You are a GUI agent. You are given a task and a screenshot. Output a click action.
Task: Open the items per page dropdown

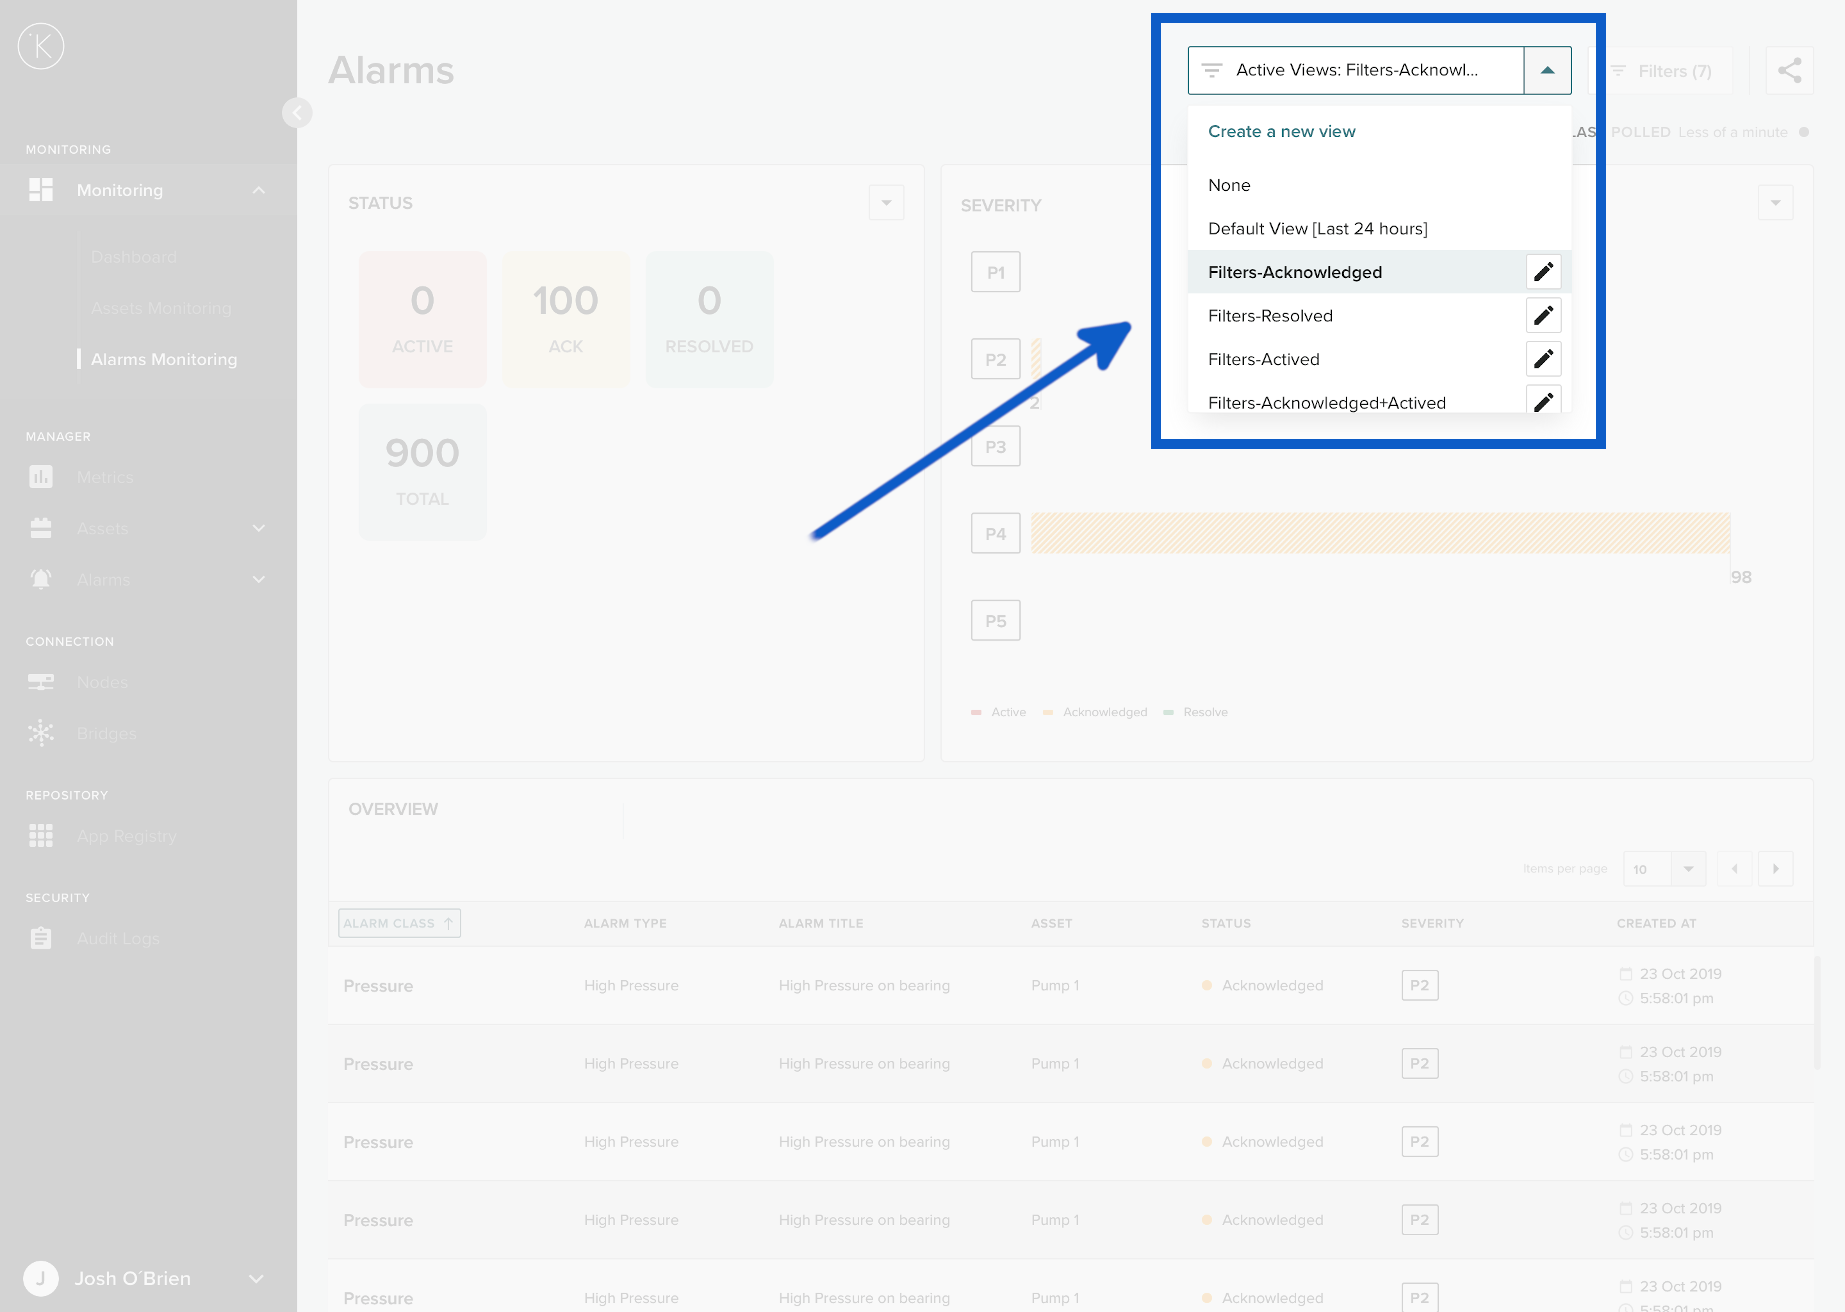(x=1687, y=869)
